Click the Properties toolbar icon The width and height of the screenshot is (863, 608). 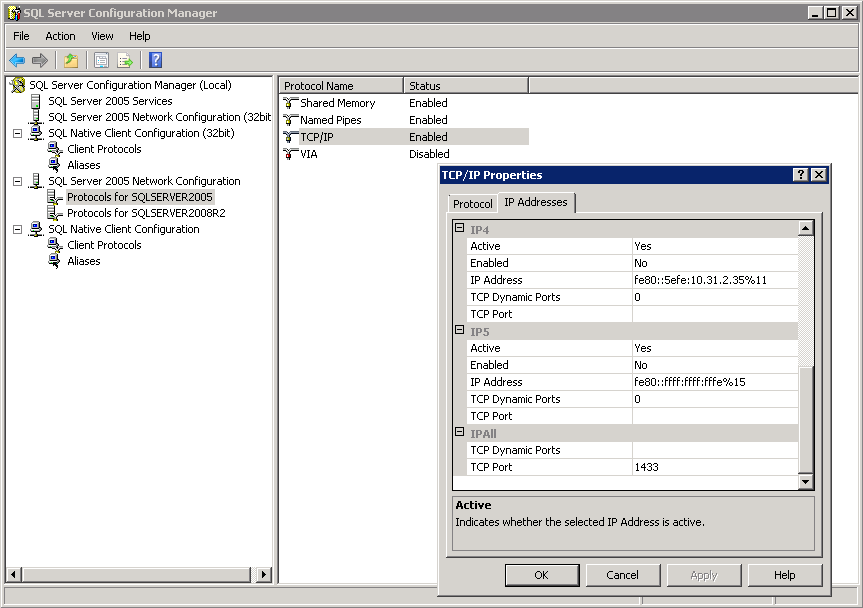point(101,60)
